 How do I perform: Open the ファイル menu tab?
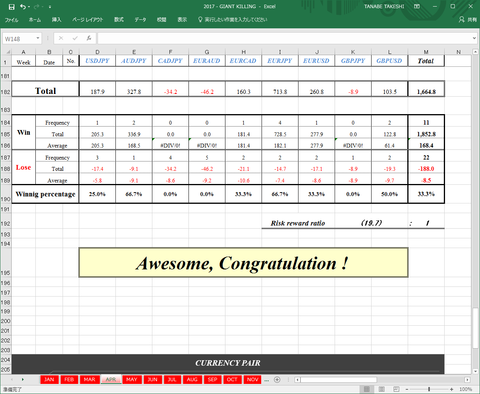coord(11,20)
